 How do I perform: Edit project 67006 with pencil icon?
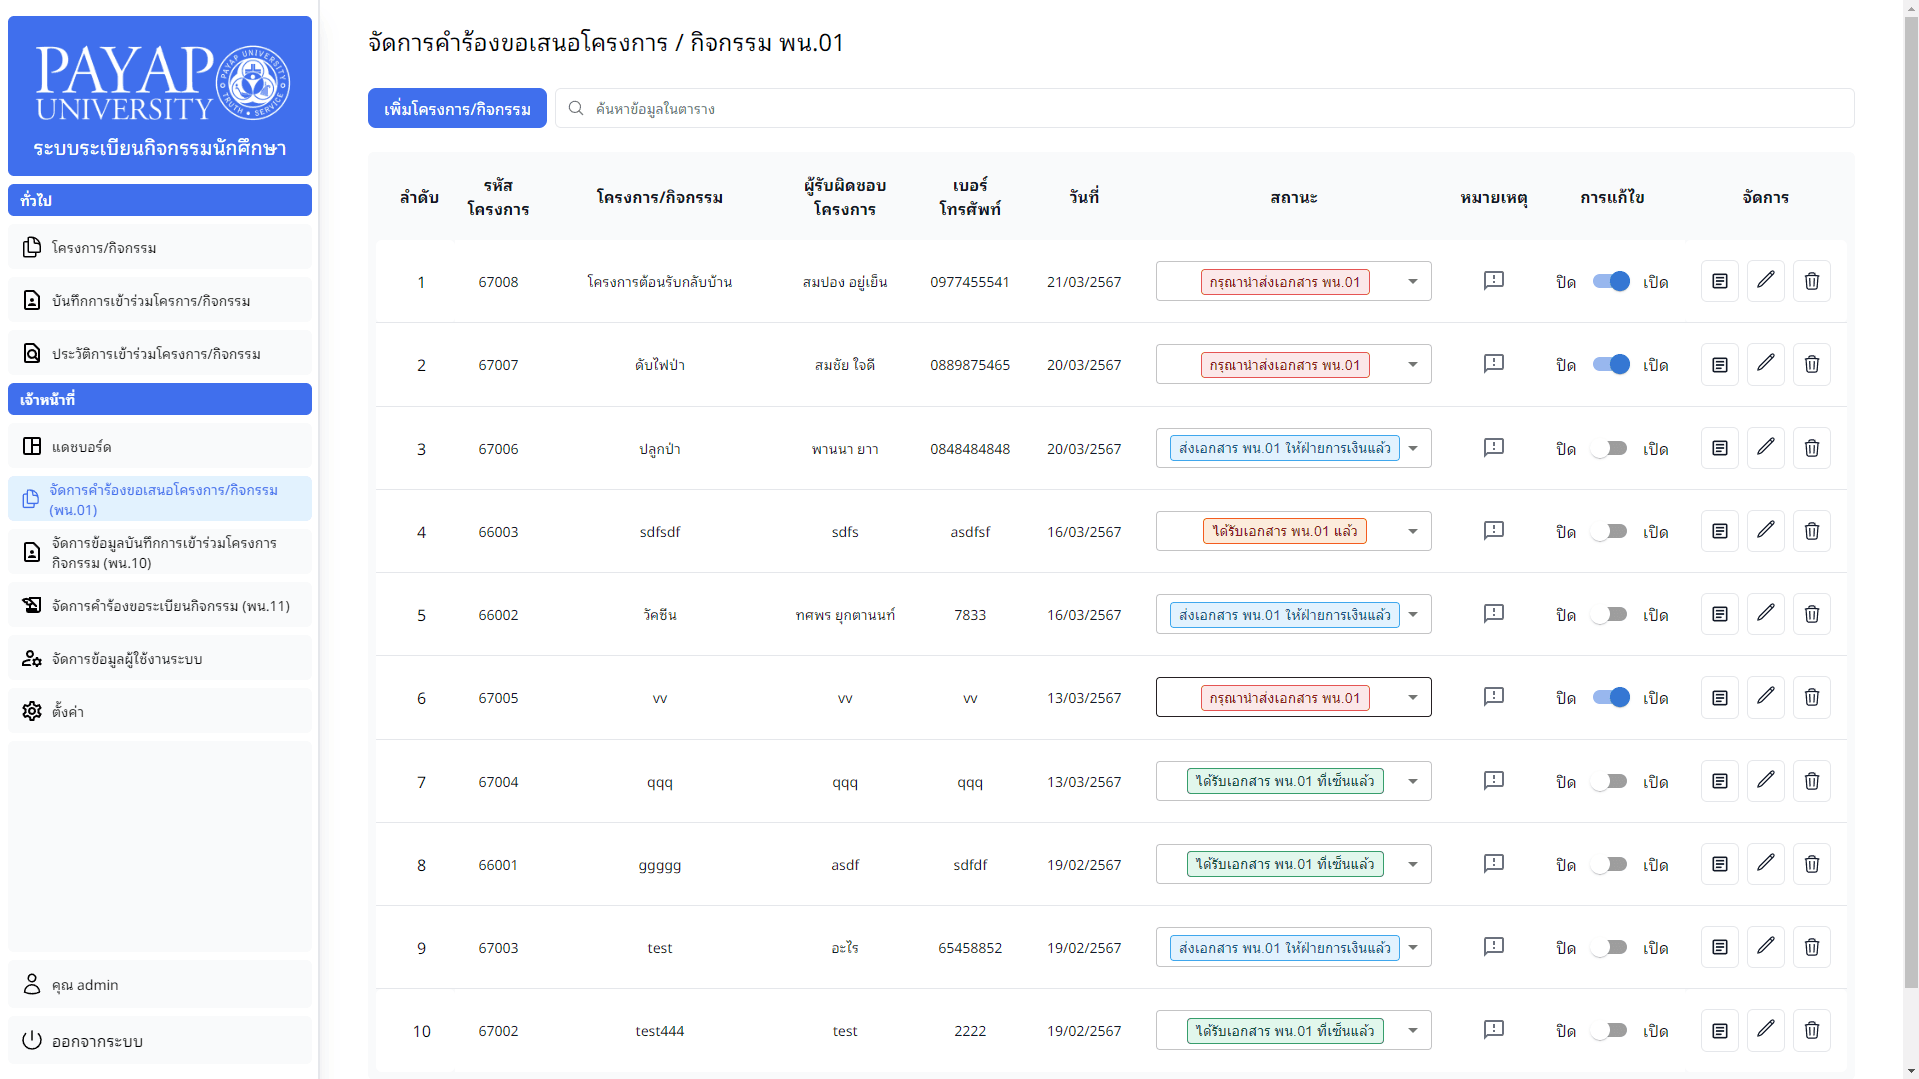pos(1766,448)
